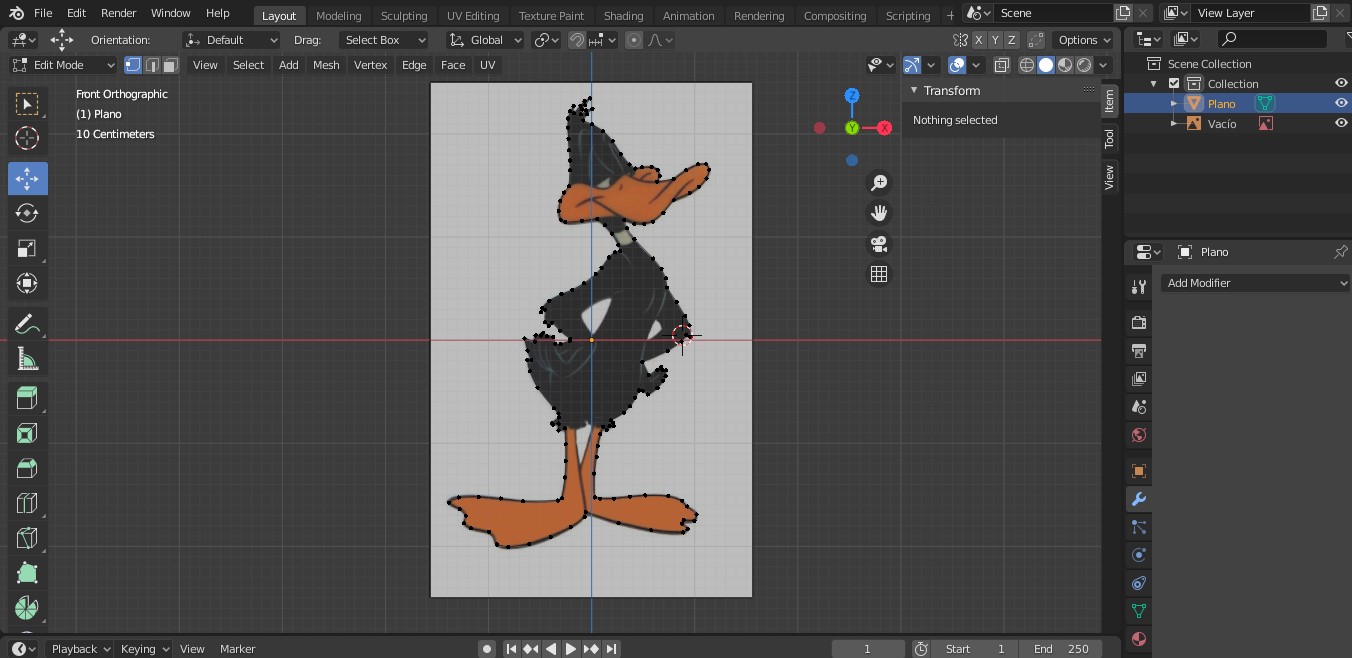Select the Extrude Region tool

point(27,398)
